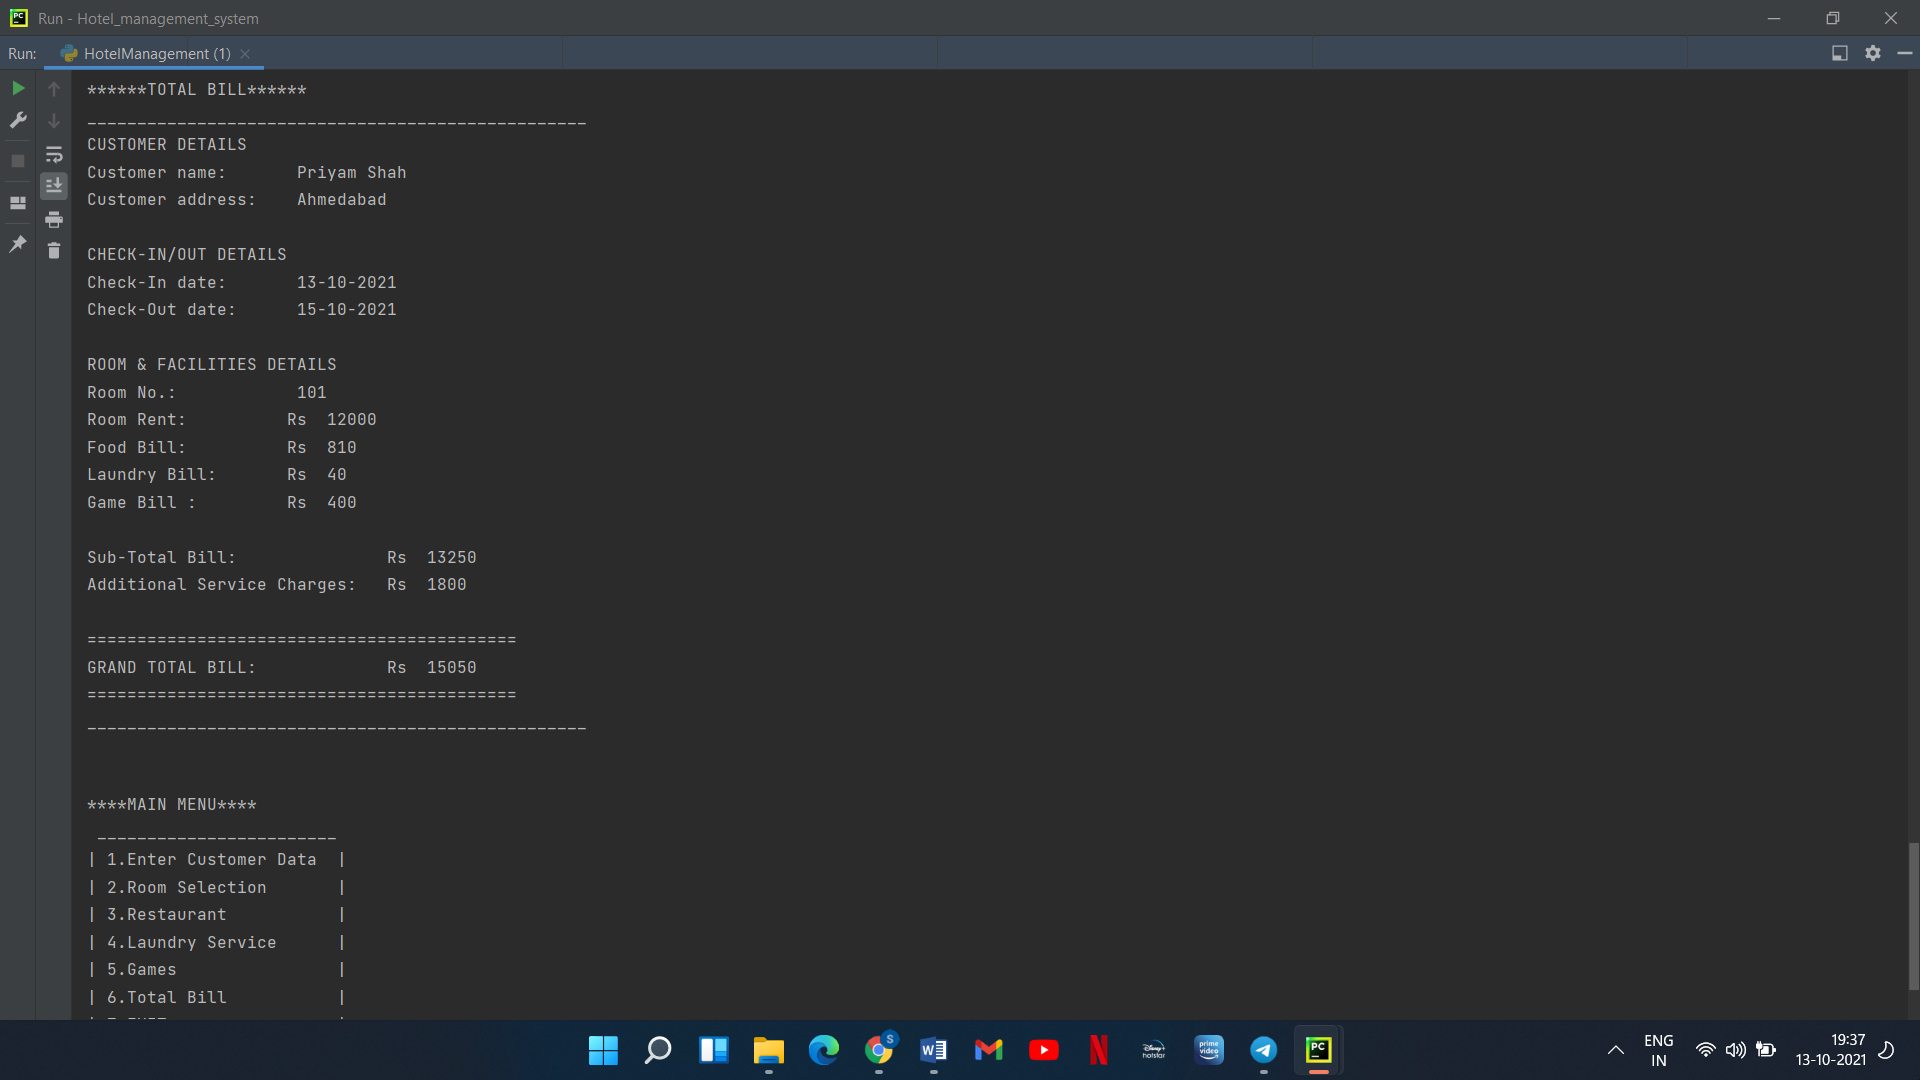Print the console output

[x=54, y=219]
